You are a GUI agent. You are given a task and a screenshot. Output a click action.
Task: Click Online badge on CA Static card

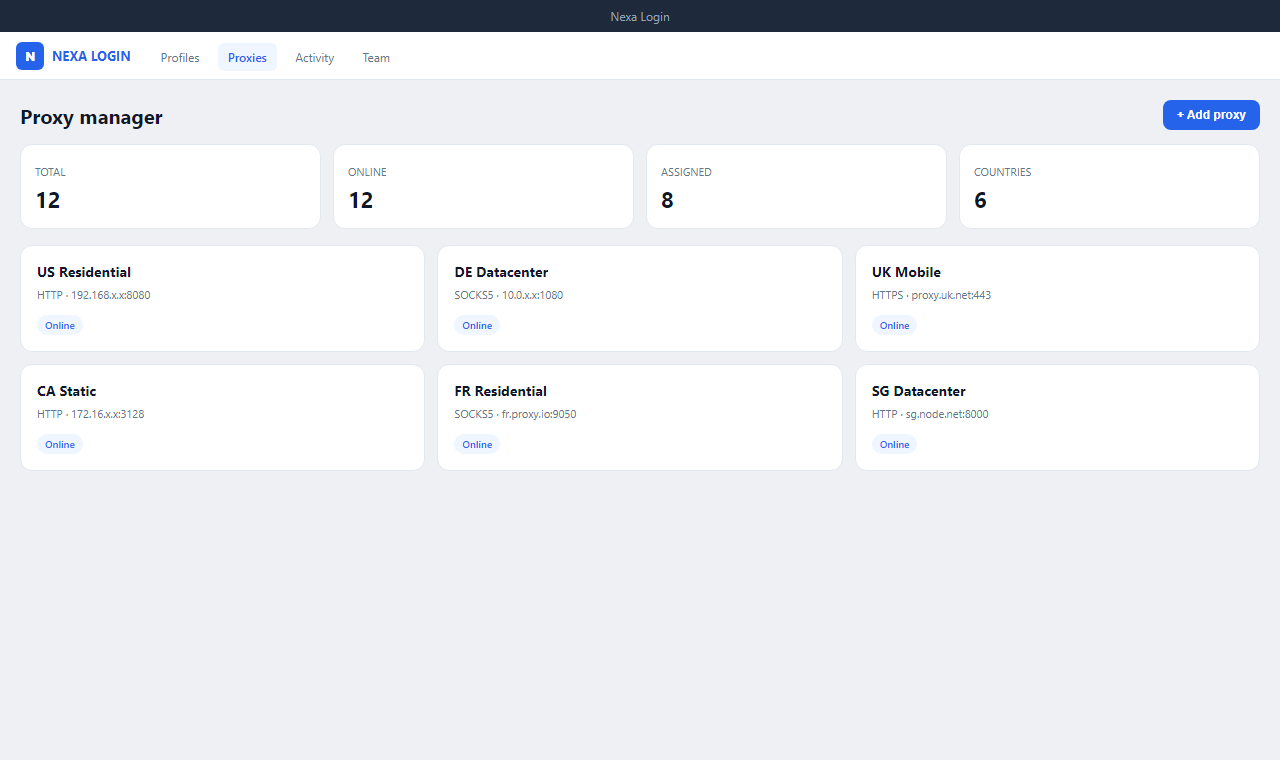60,444
